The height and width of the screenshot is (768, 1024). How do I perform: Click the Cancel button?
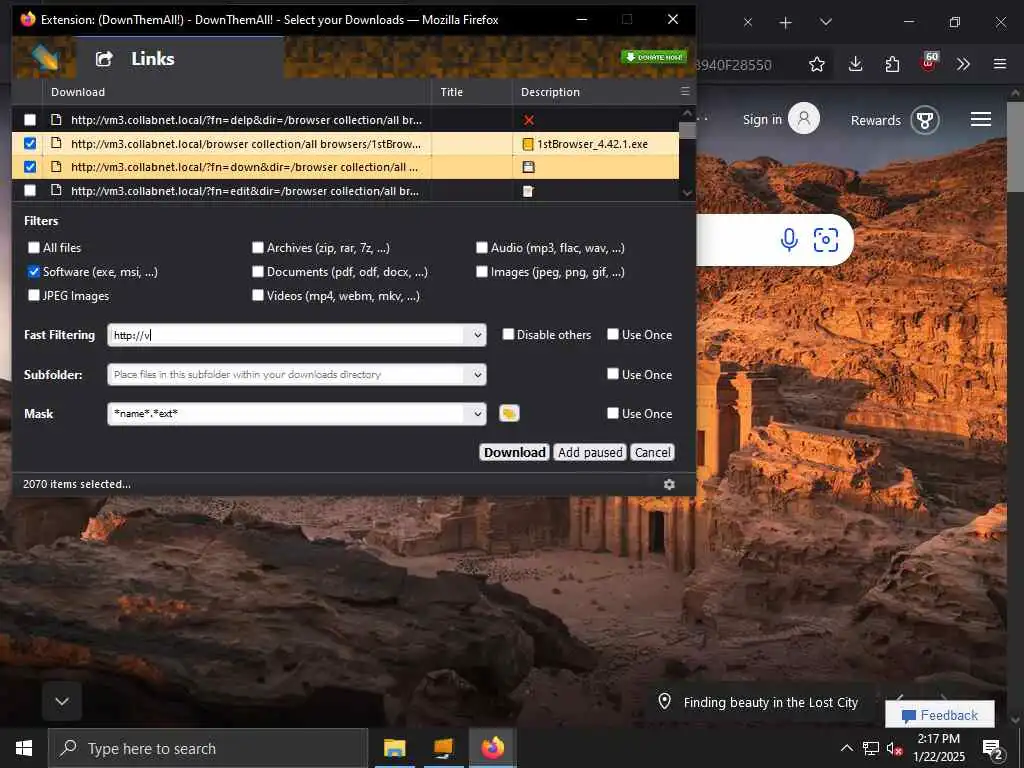(x=652, y=453)
